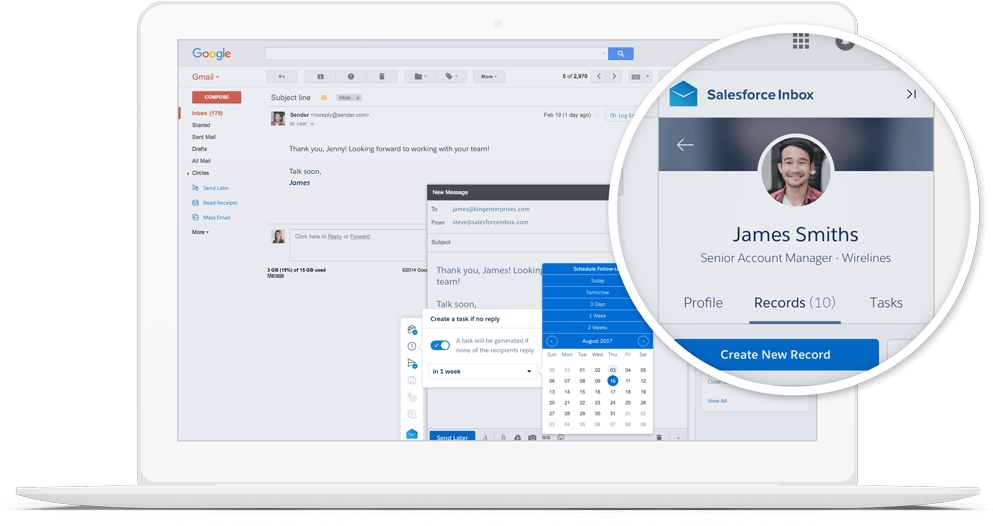Open the input tools dropdown arrow

pyautogui.click(x=647, y=77)
